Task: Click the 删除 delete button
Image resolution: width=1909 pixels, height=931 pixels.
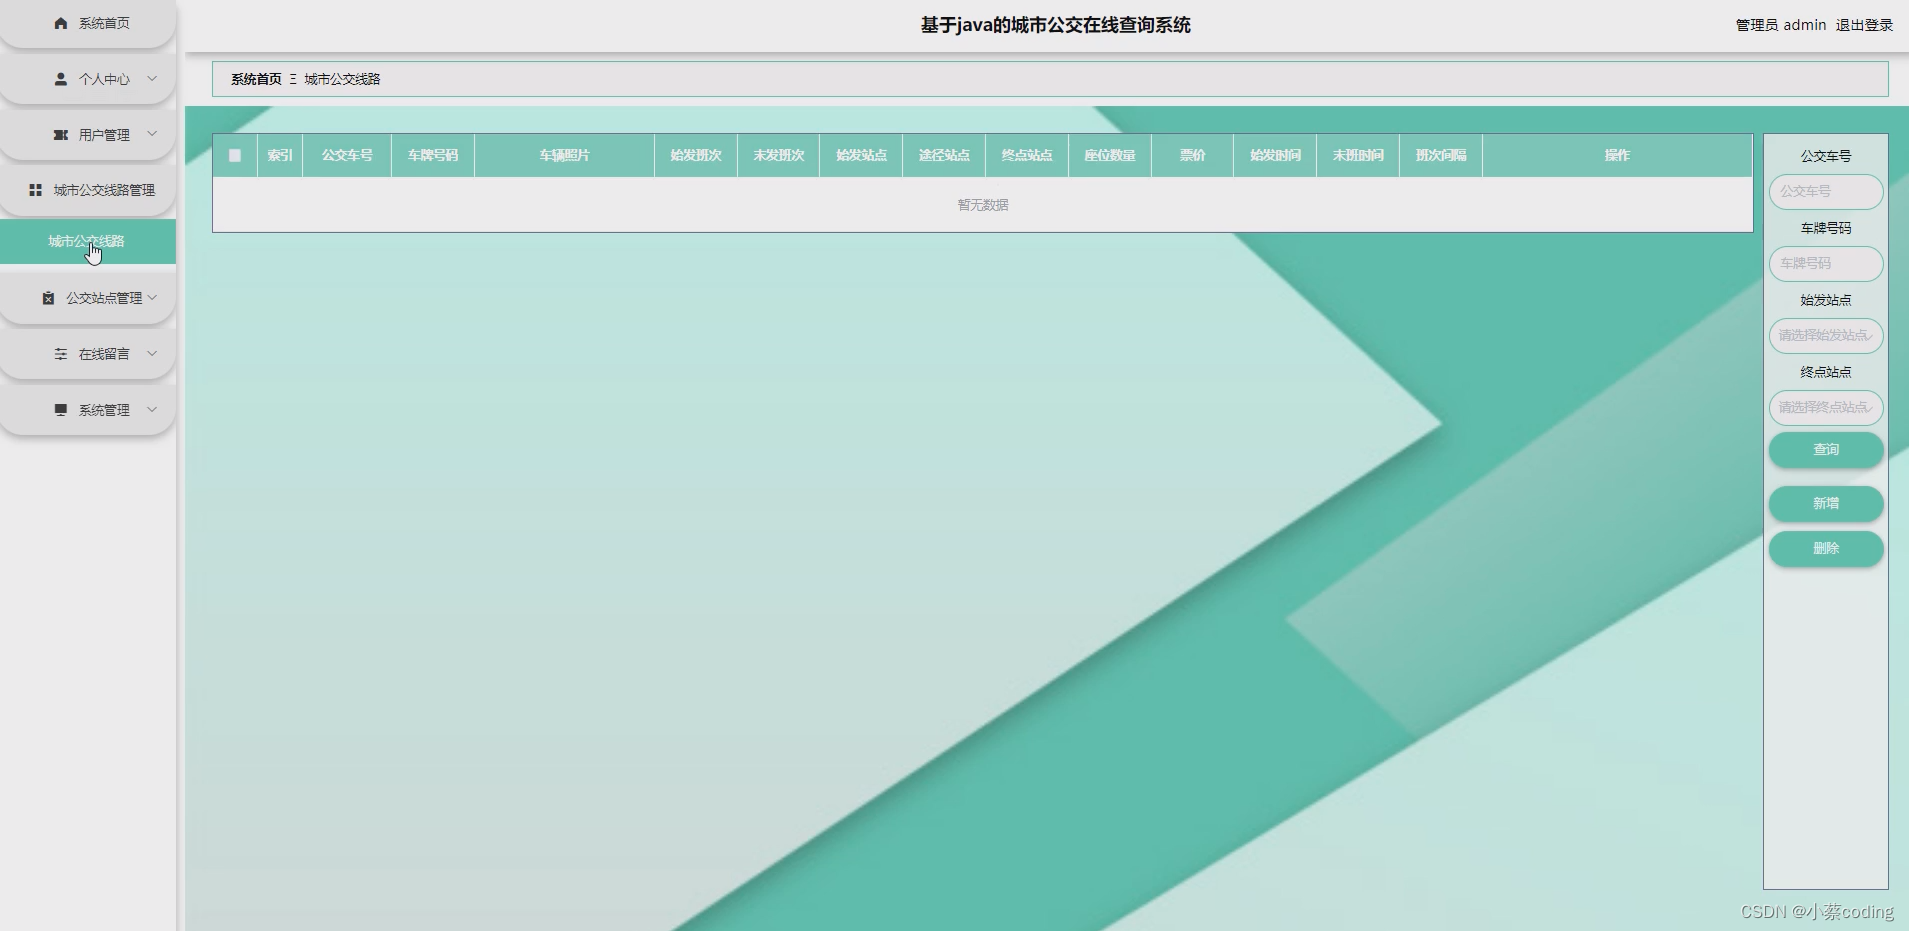Action: click(x=1826, y=549)
